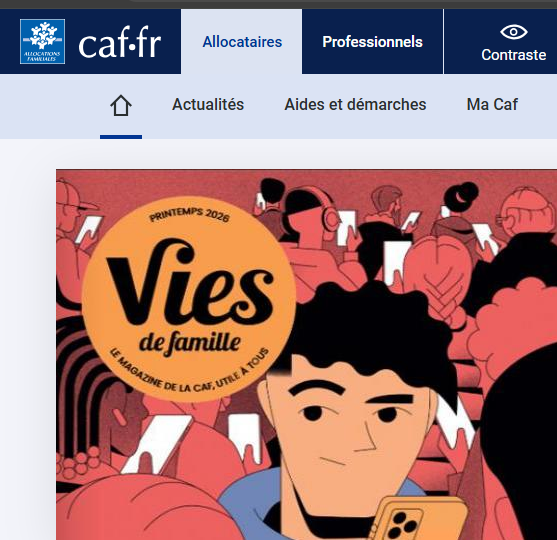Screen dimensions: 557x540
Task: Open the Ma Caf menu
Action: coord(492,104)
